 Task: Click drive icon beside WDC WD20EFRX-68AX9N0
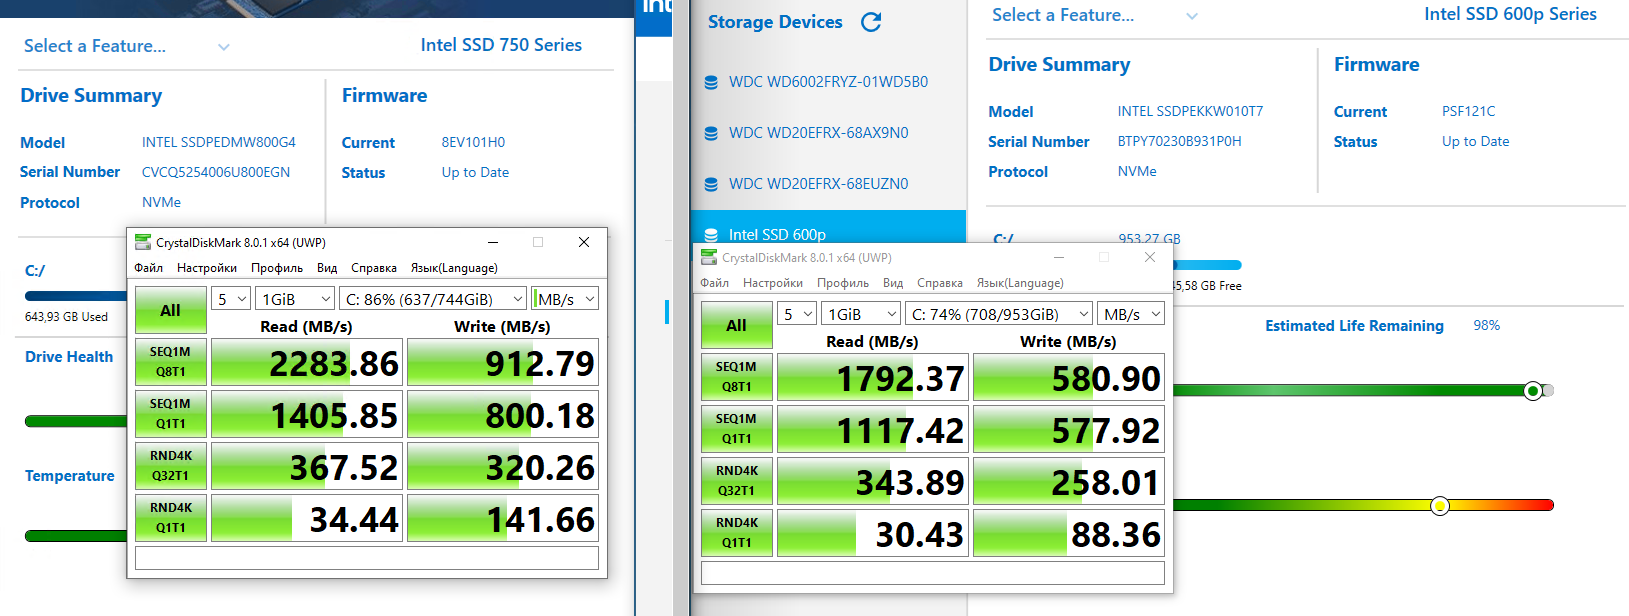[x=711, y=133]
